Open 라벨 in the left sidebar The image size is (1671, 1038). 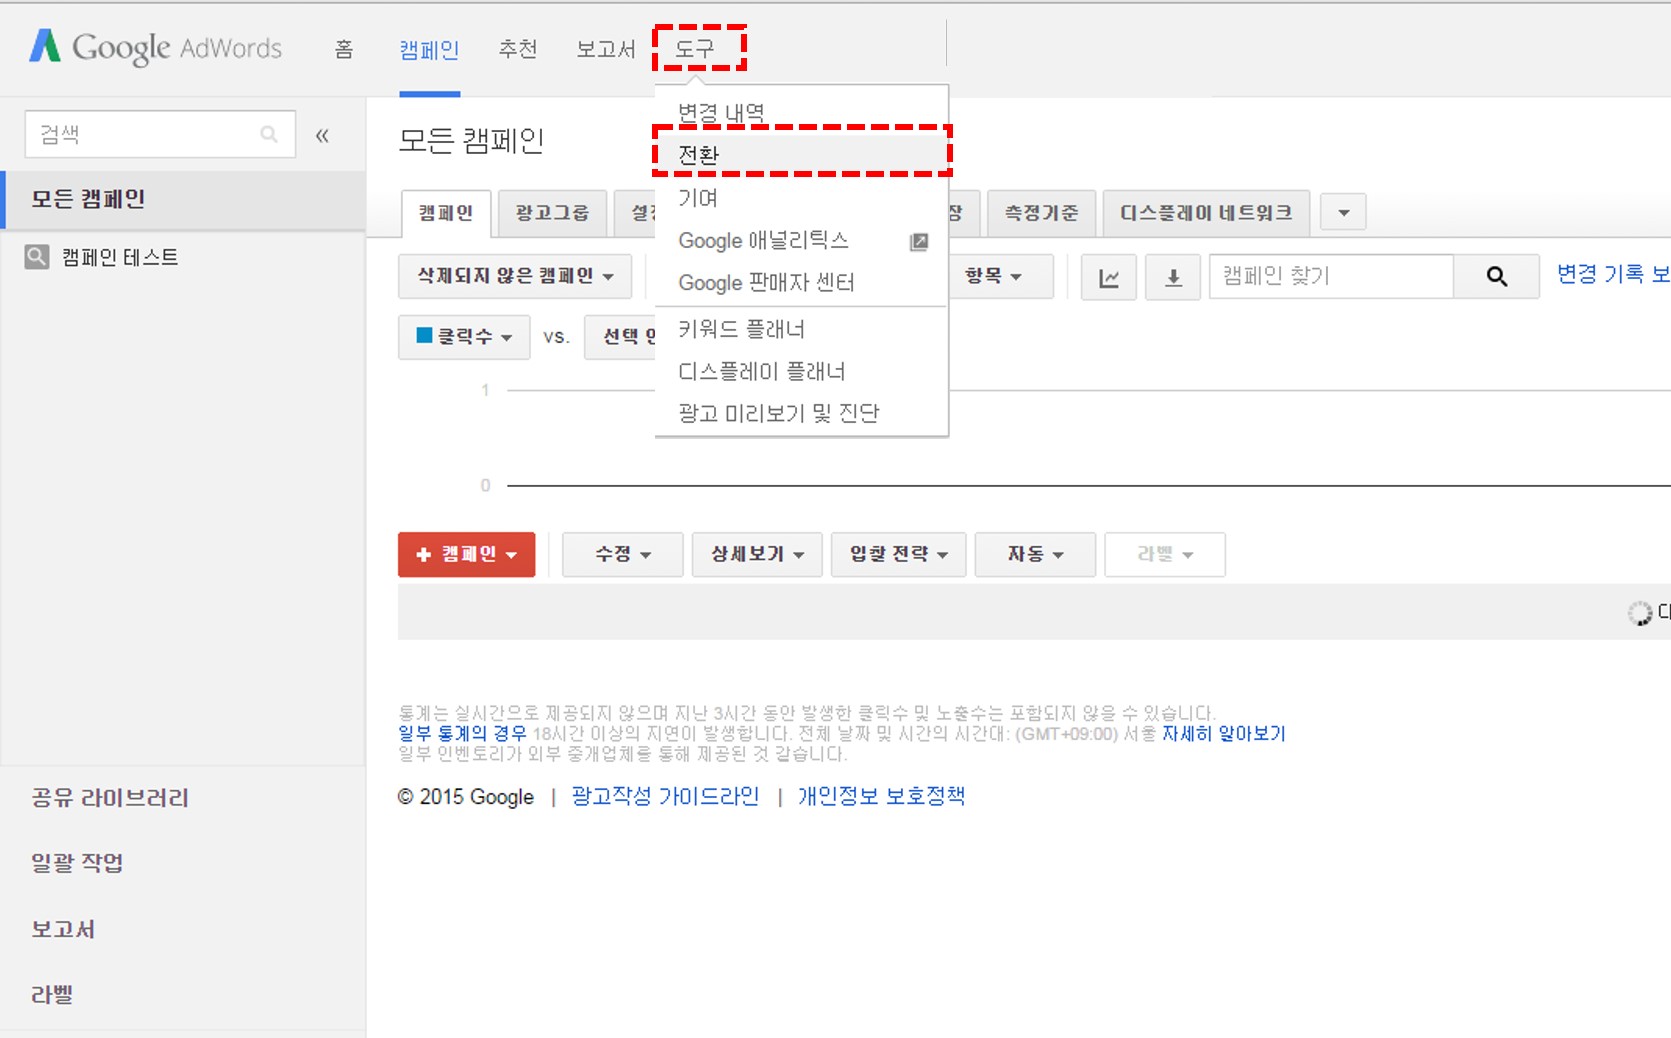tap(52, 995)
